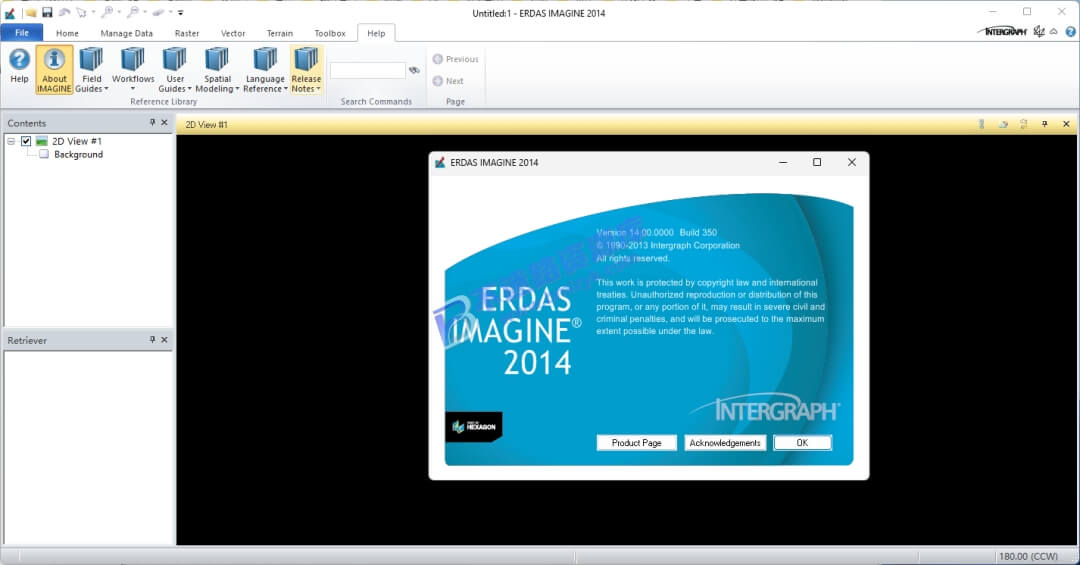The width and height of the screenshot is (1080, 565).
Task: Go to Next help page
Action: pos(448,81)
